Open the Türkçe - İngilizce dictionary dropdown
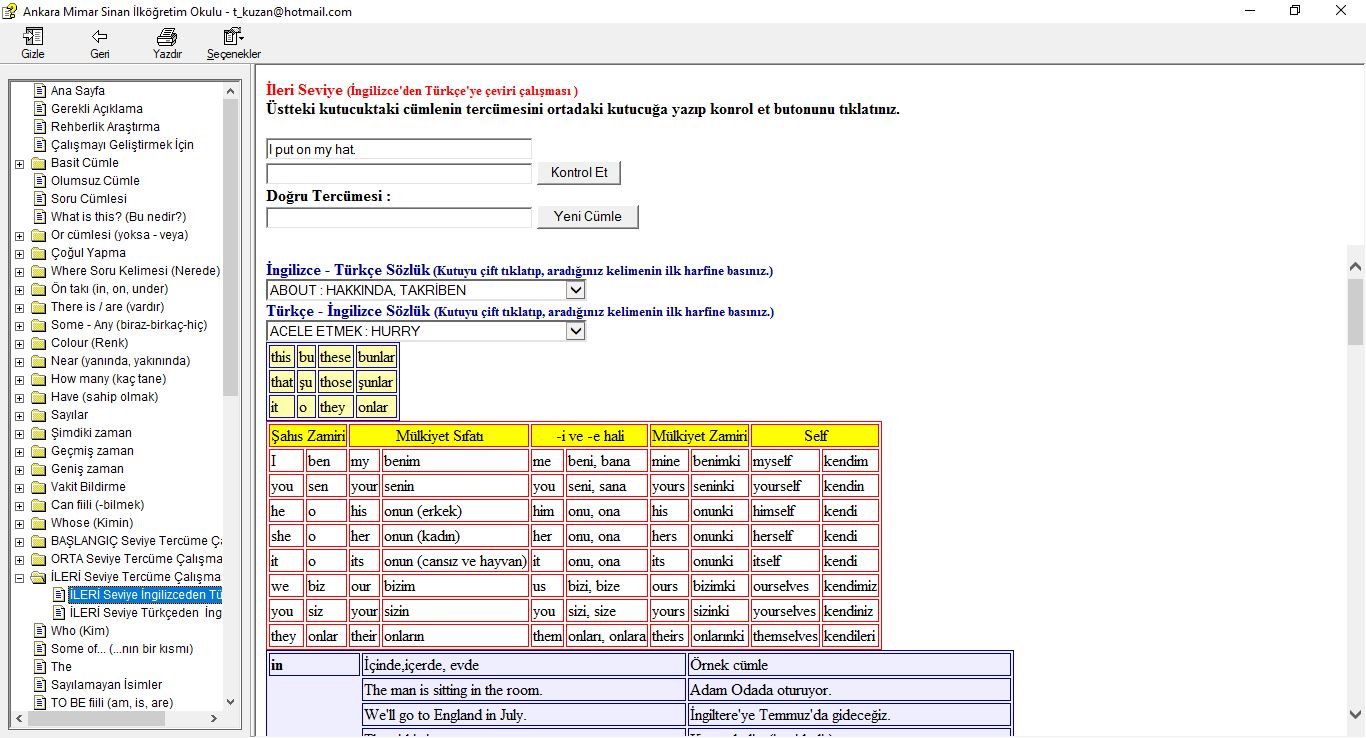Image resolution: width=1366 pixels, height=738 pixels. 575,331
